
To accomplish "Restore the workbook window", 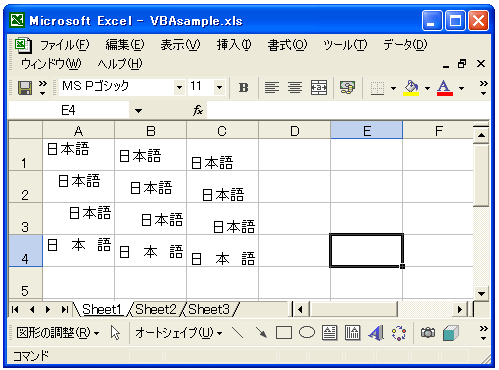I will coord(462,64).
